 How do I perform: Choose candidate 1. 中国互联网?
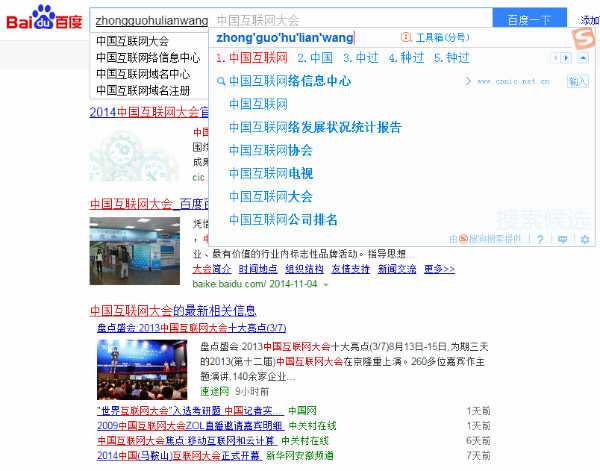252,58
